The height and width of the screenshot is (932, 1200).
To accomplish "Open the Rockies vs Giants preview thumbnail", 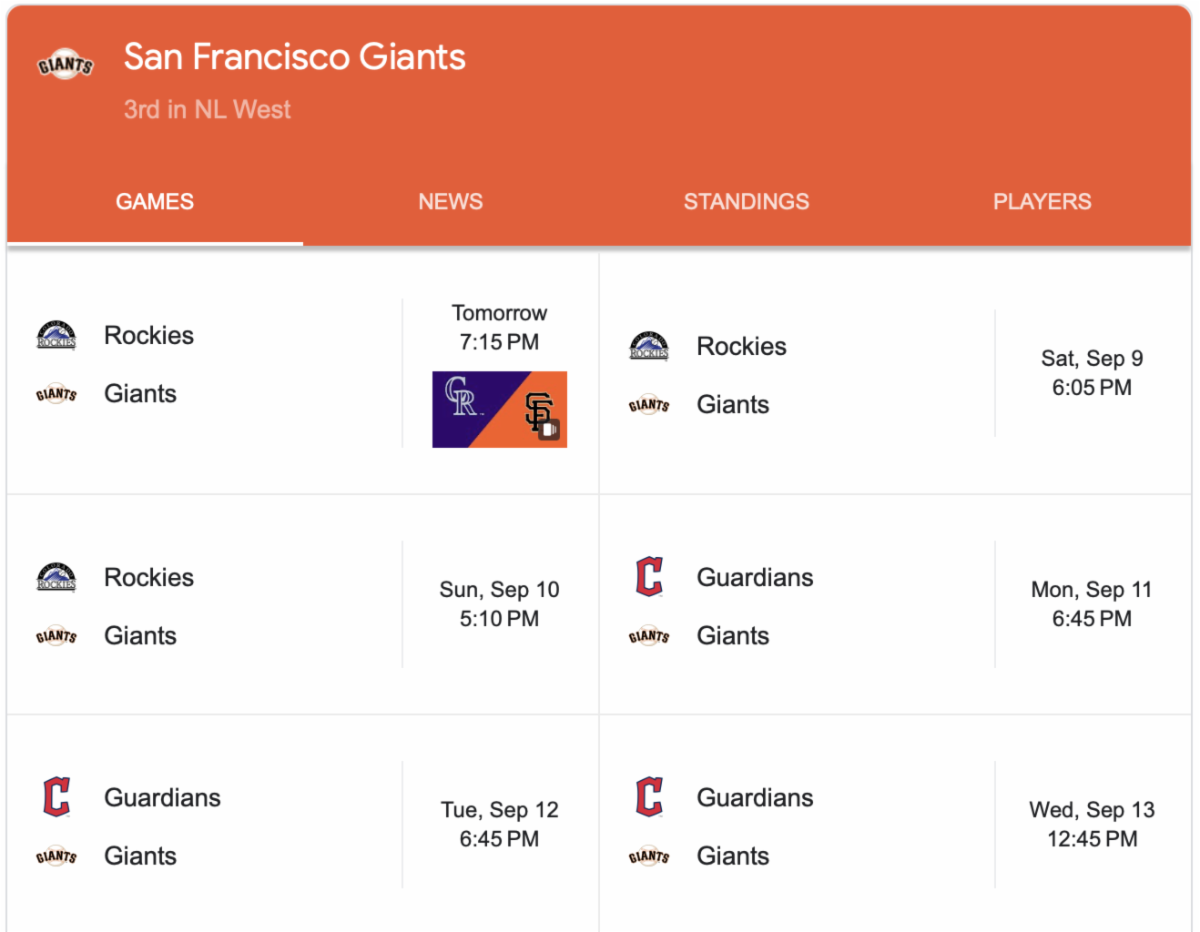I will point(499,409).
